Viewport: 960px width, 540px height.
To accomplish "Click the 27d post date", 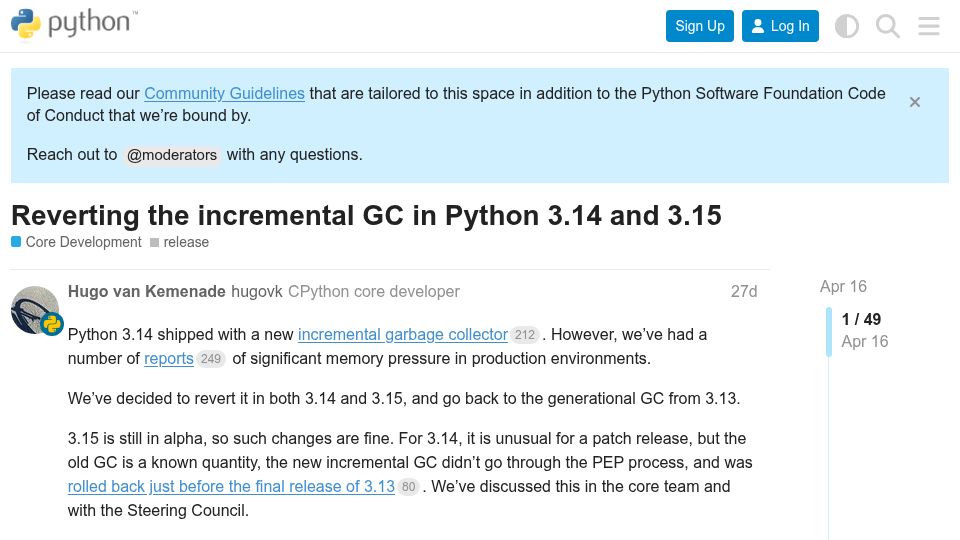I will coord(744,291).
